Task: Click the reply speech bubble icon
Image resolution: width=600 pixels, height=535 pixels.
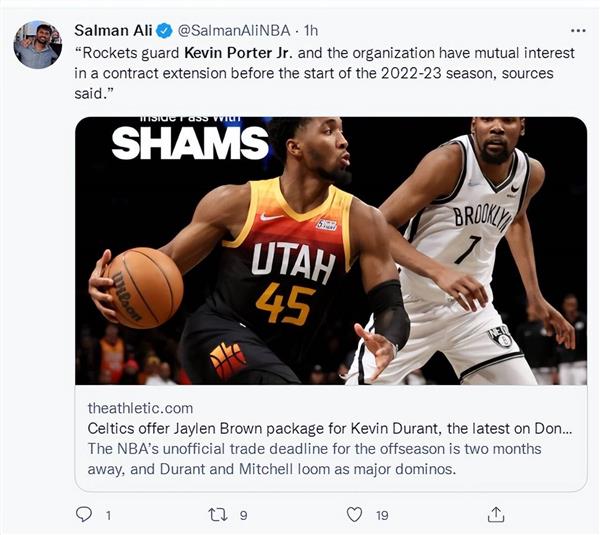Action: click(x=84, y=514)
